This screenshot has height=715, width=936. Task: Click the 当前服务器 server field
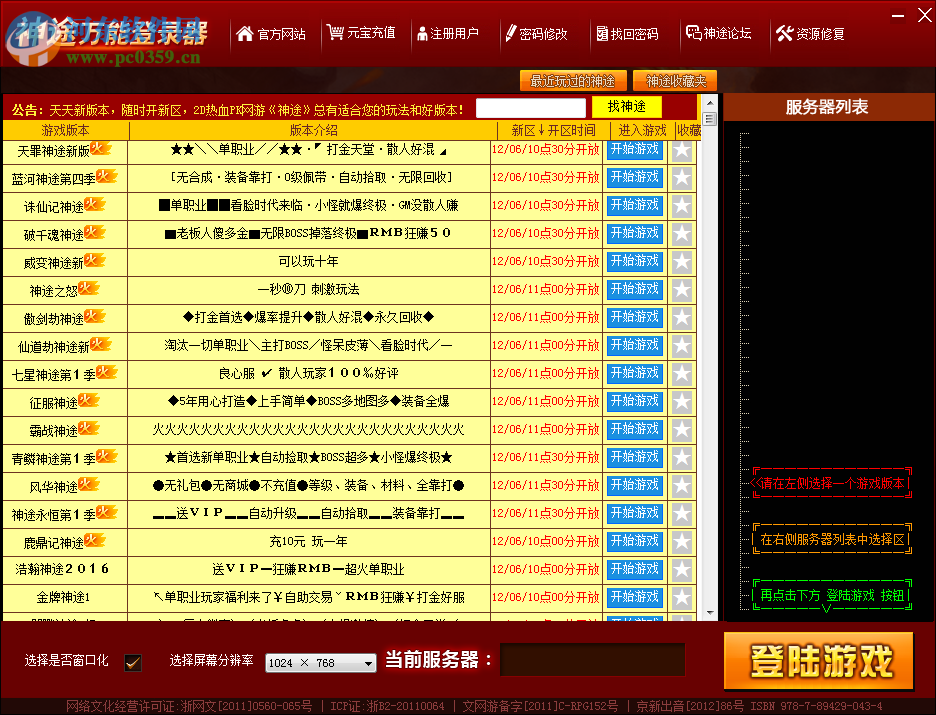592,659
